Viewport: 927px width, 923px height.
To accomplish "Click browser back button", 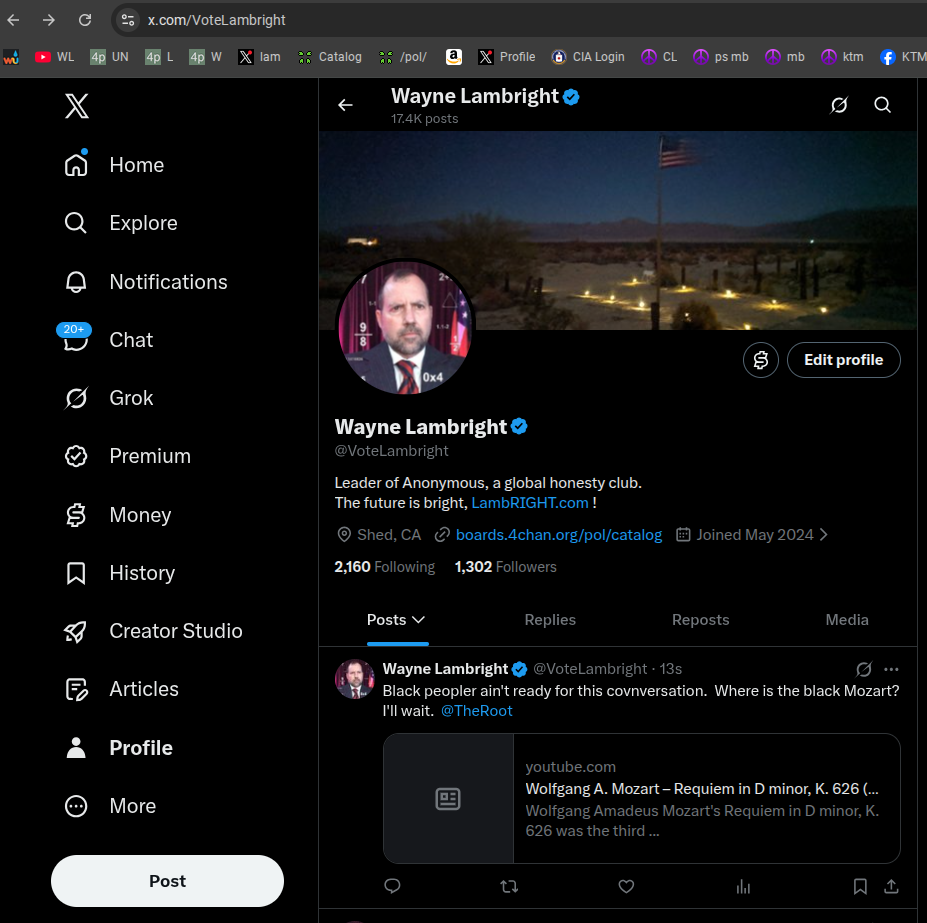I will 13,20.
